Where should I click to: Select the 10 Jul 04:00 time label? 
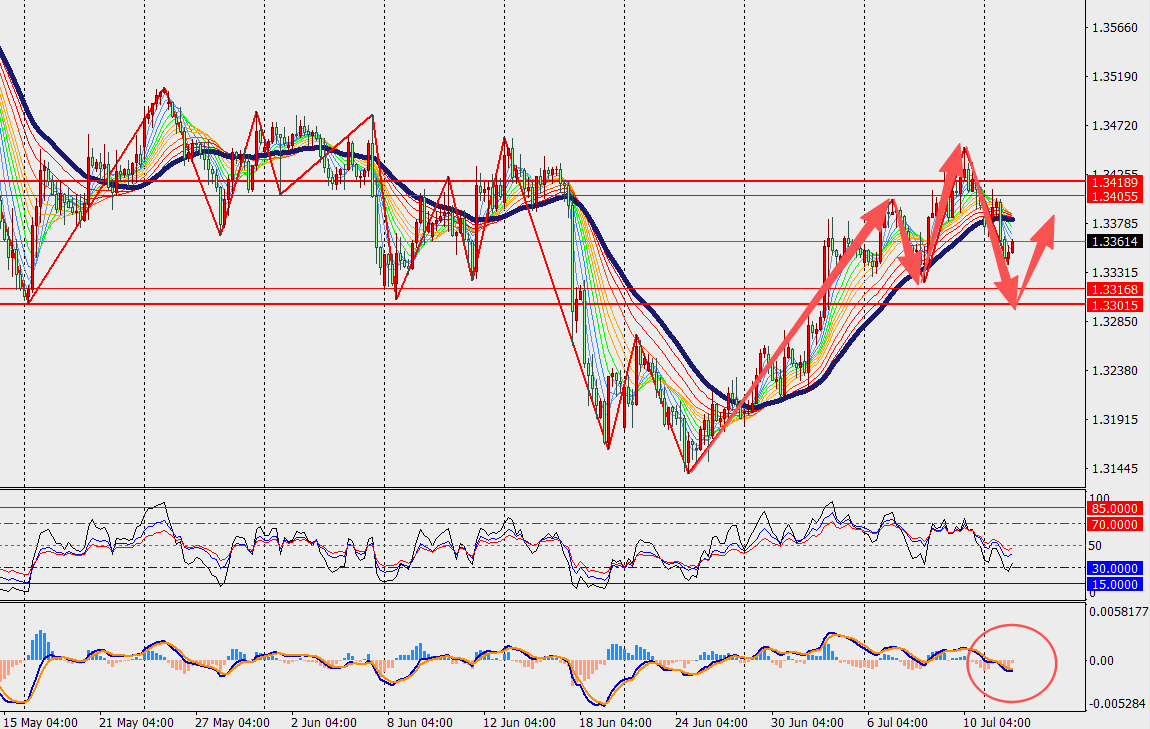[997, 722]
